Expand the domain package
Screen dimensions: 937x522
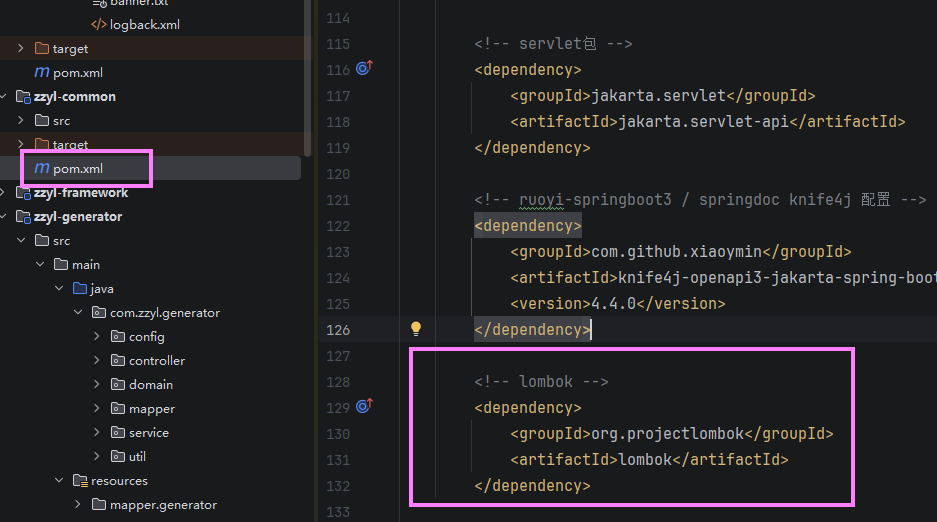tap(97, 384)
